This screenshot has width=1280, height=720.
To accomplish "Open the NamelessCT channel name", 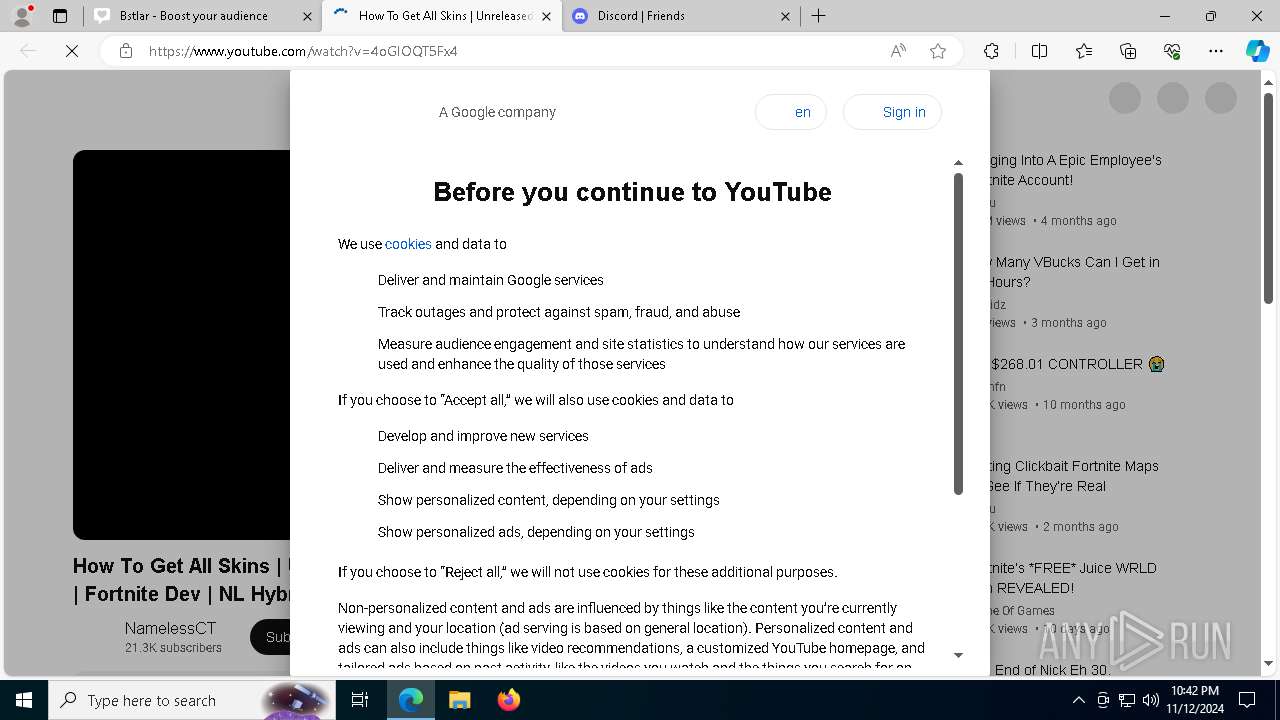I will 170,628.
